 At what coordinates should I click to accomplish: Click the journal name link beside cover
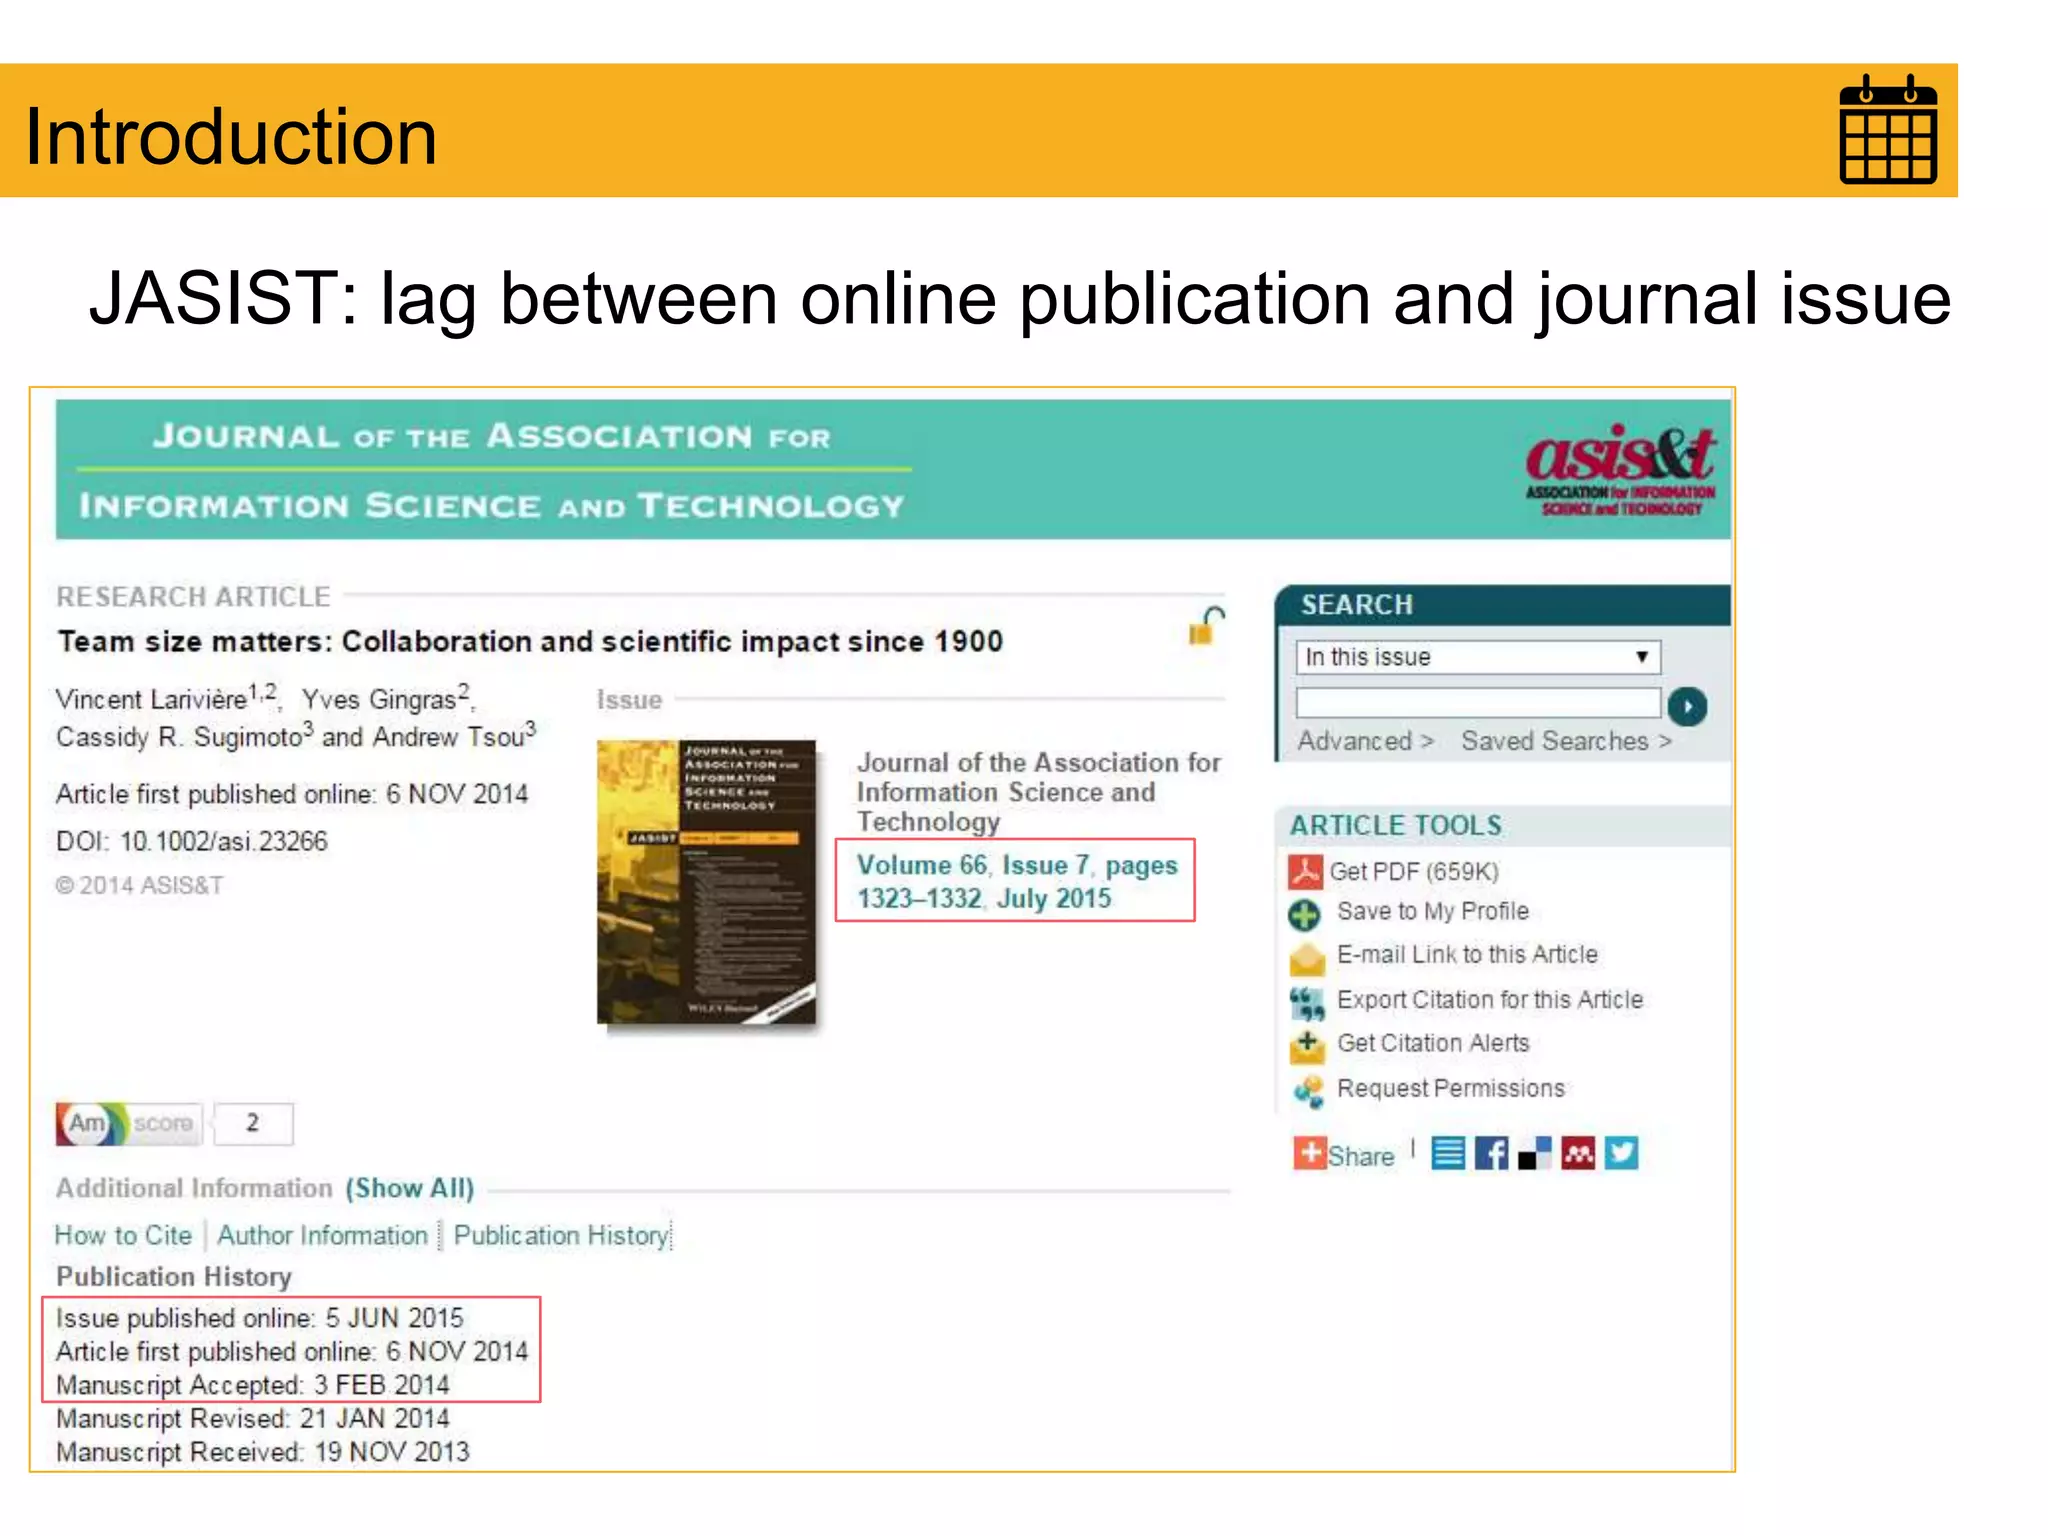1038,792
